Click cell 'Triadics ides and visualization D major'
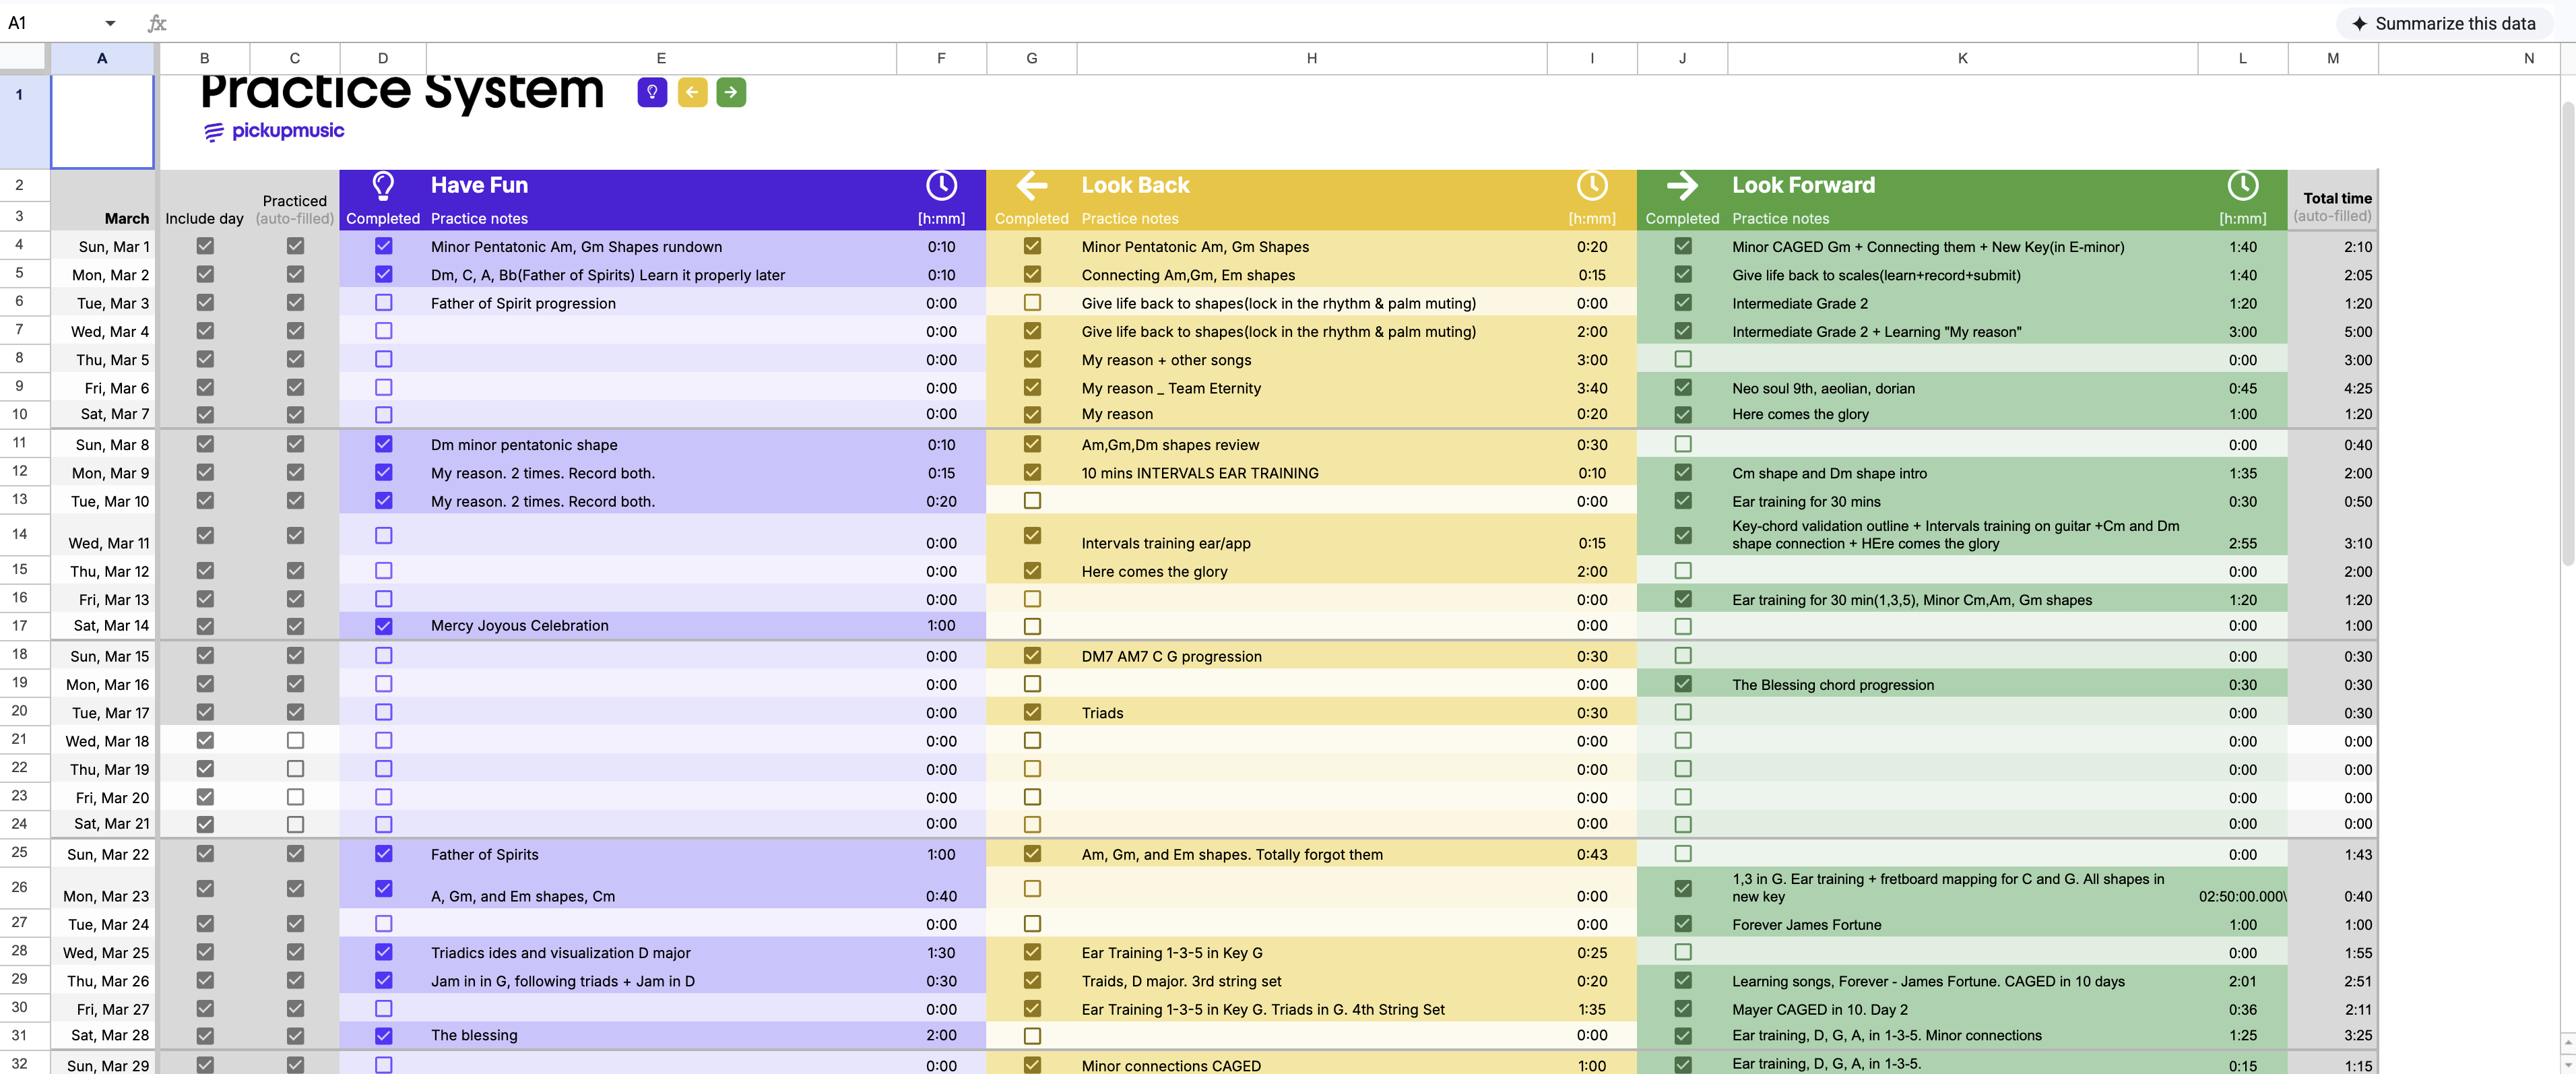The width and height of the screenshot is (2576, 1074). tap(661, 953)
